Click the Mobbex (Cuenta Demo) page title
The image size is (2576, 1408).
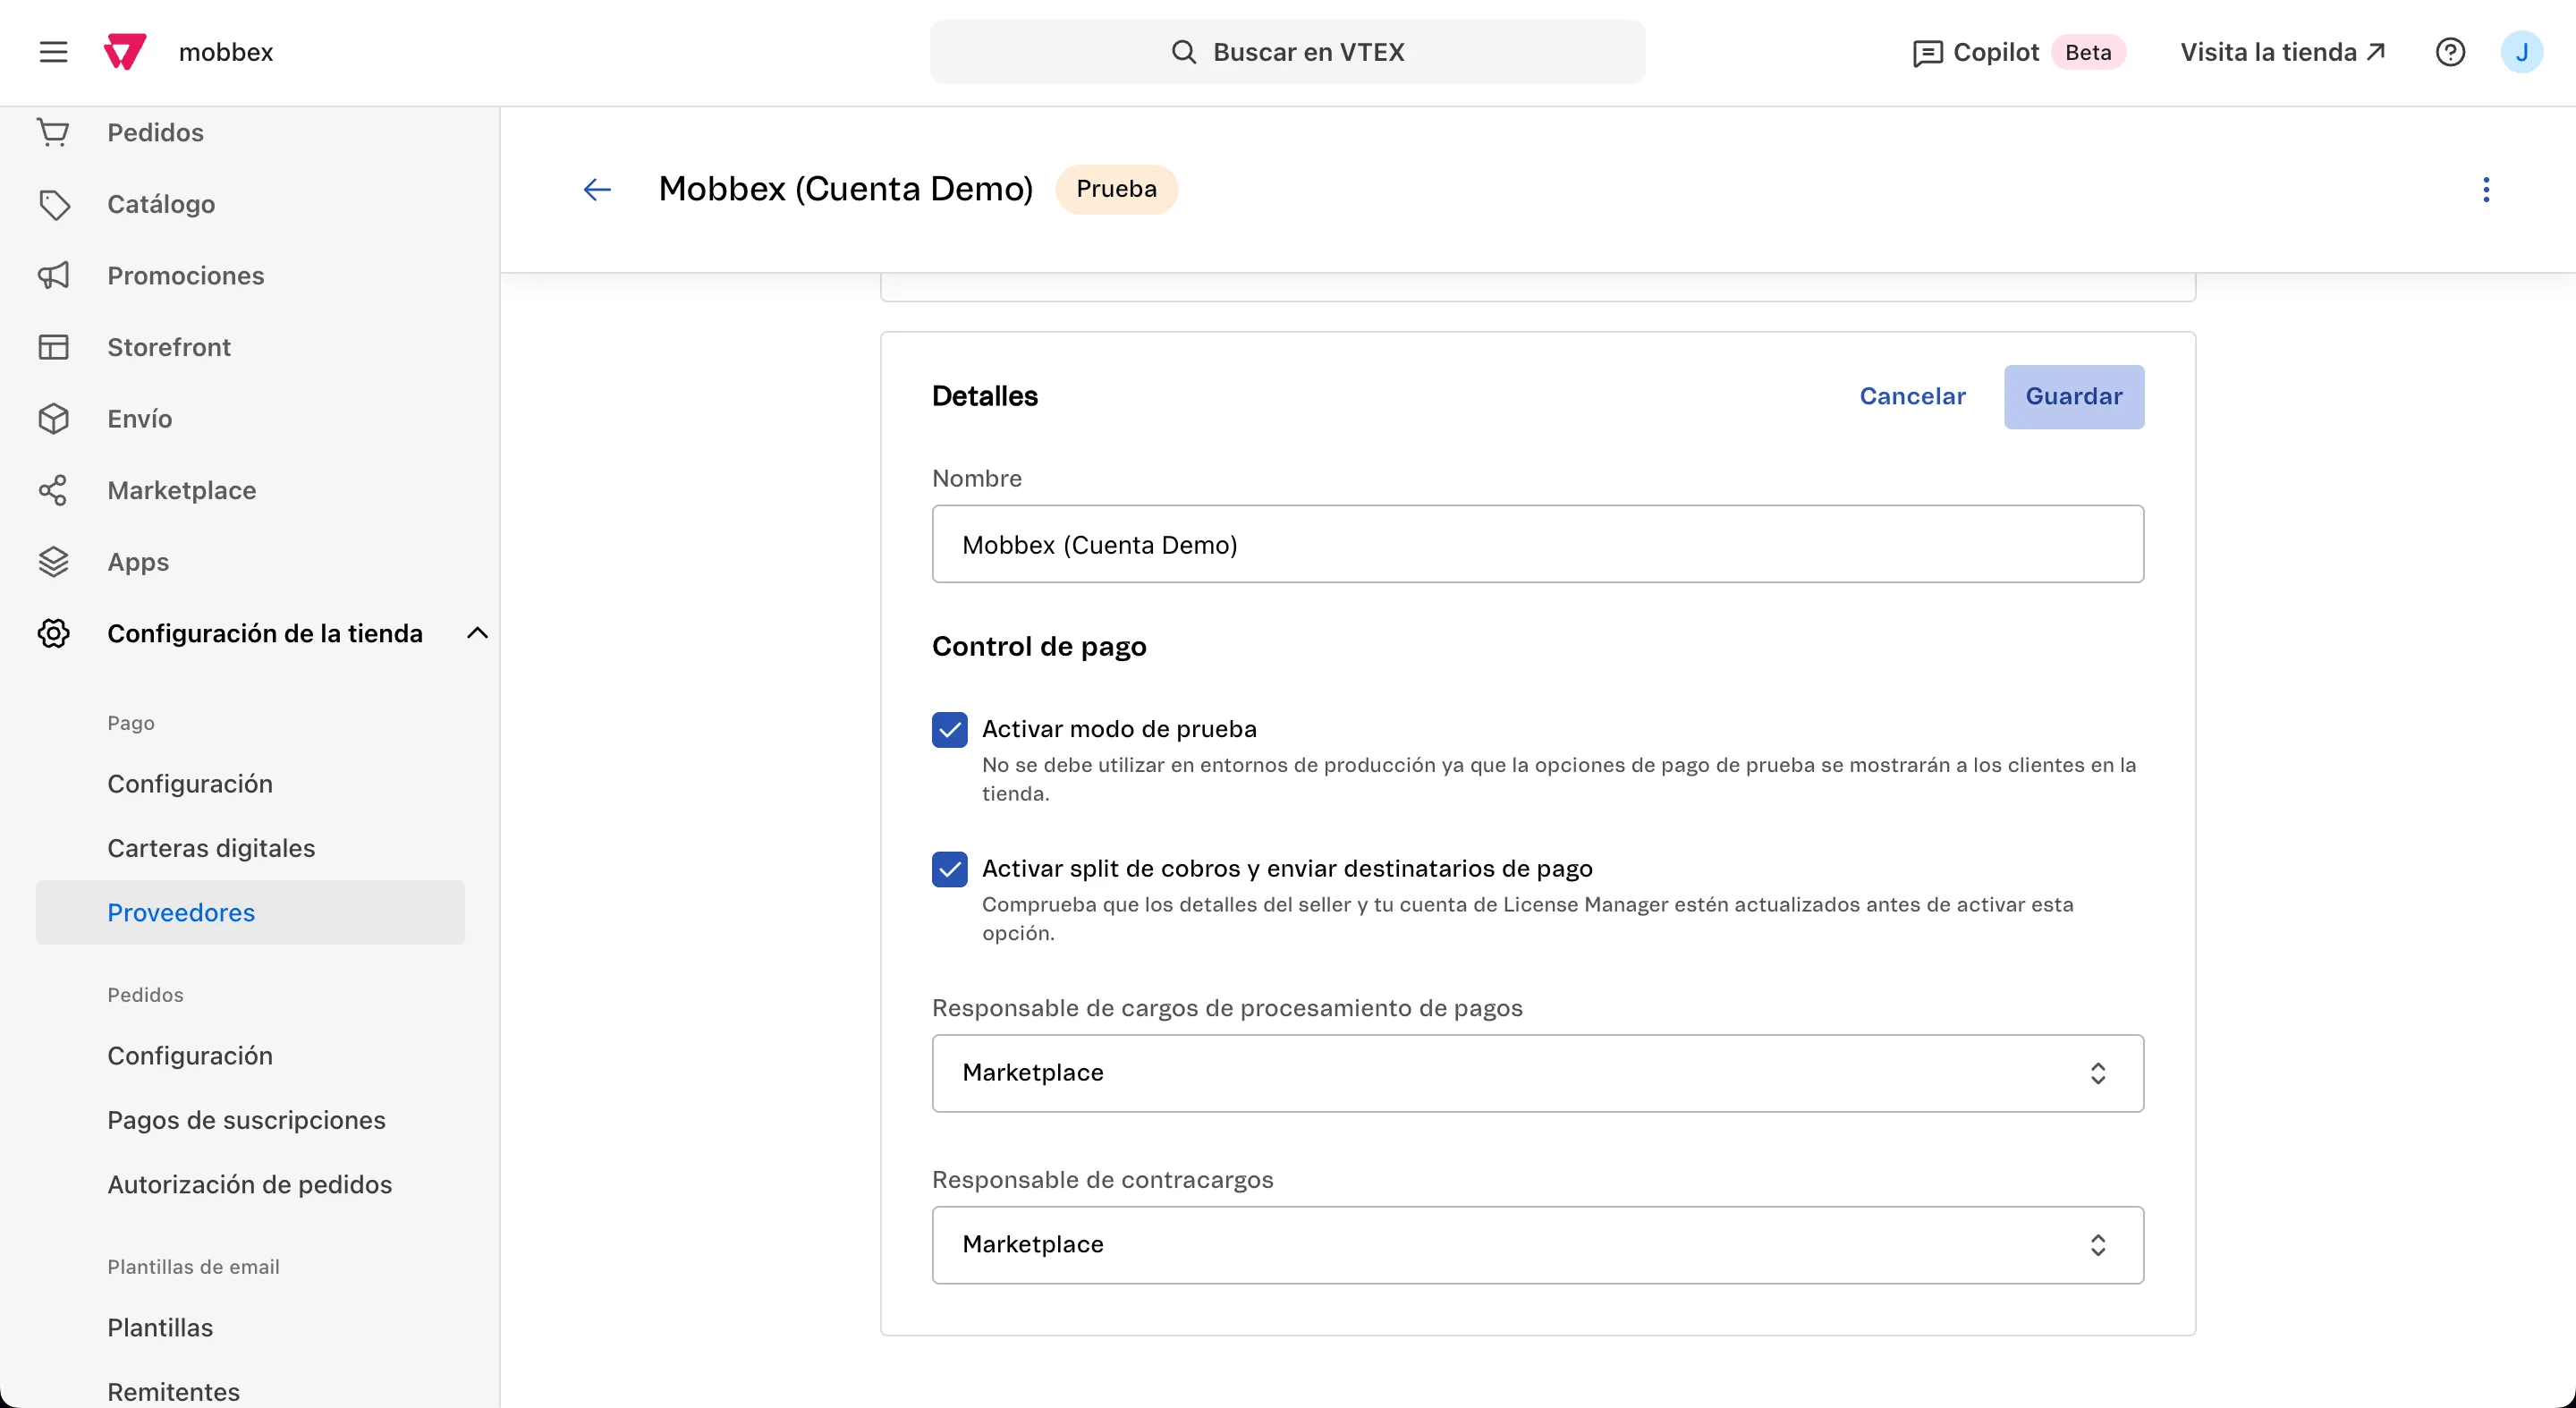pos(846,189)
